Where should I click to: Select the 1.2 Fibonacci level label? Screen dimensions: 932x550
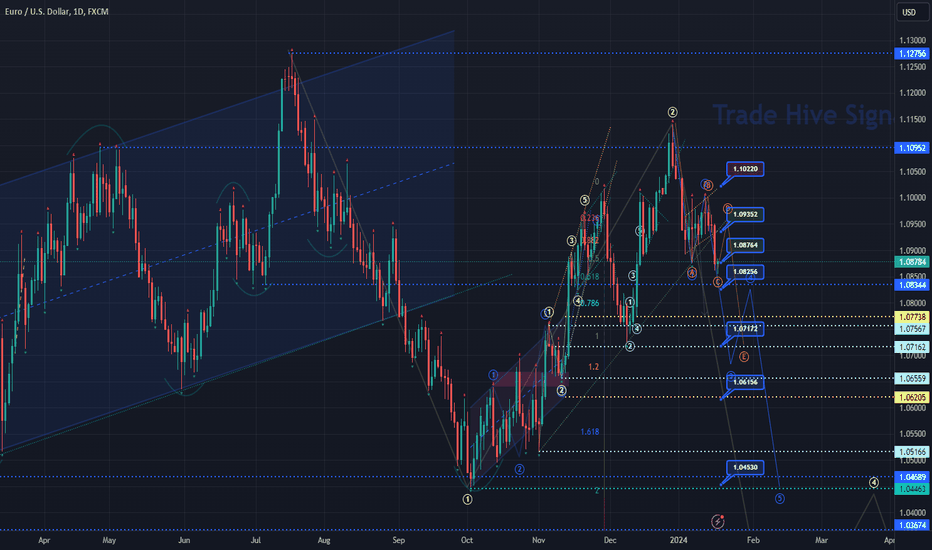pyautogui.click(x=593, y=367)
